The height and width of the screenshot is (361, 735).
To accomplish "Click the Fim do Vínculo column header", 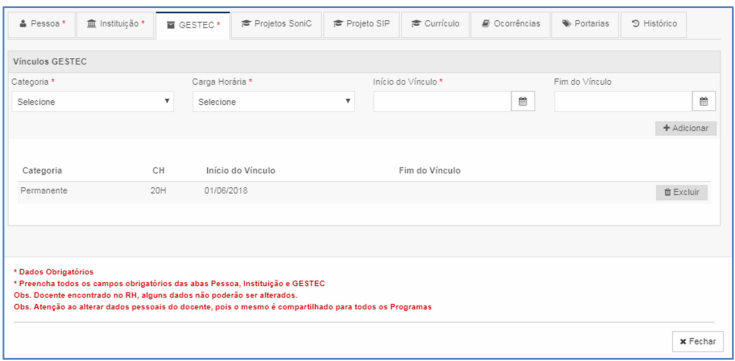I will 430,171.
